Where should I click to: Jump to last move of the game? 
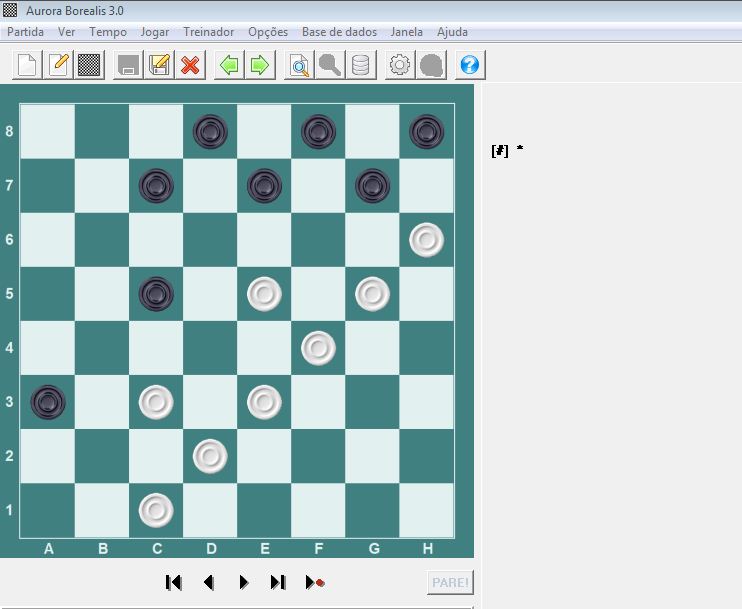(x=278, y=582)
